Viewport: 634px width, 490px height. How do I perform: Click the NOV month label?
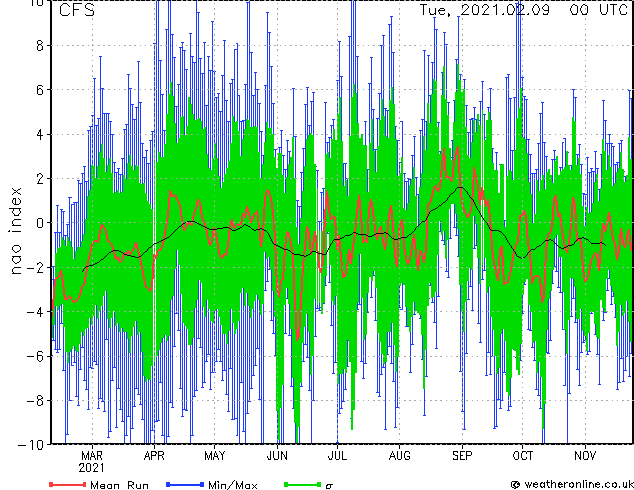click(x=585, y=456)
